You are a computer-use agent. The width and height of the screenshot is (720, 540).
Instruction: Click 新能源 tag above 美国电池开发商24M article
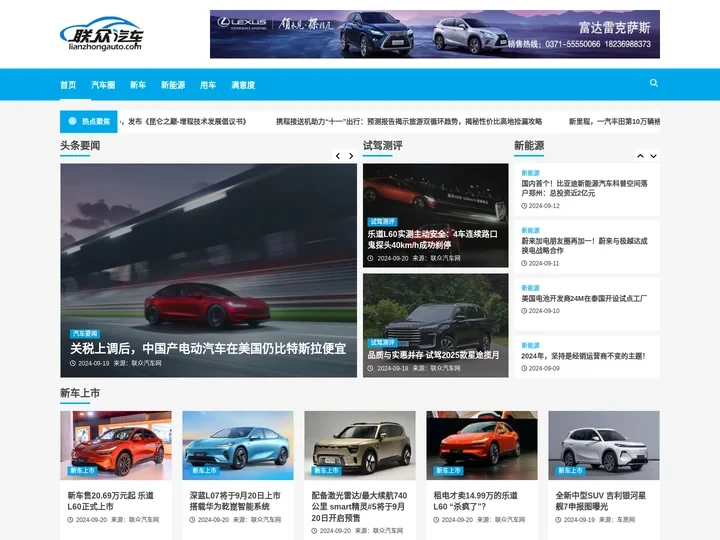click(530, 288)
